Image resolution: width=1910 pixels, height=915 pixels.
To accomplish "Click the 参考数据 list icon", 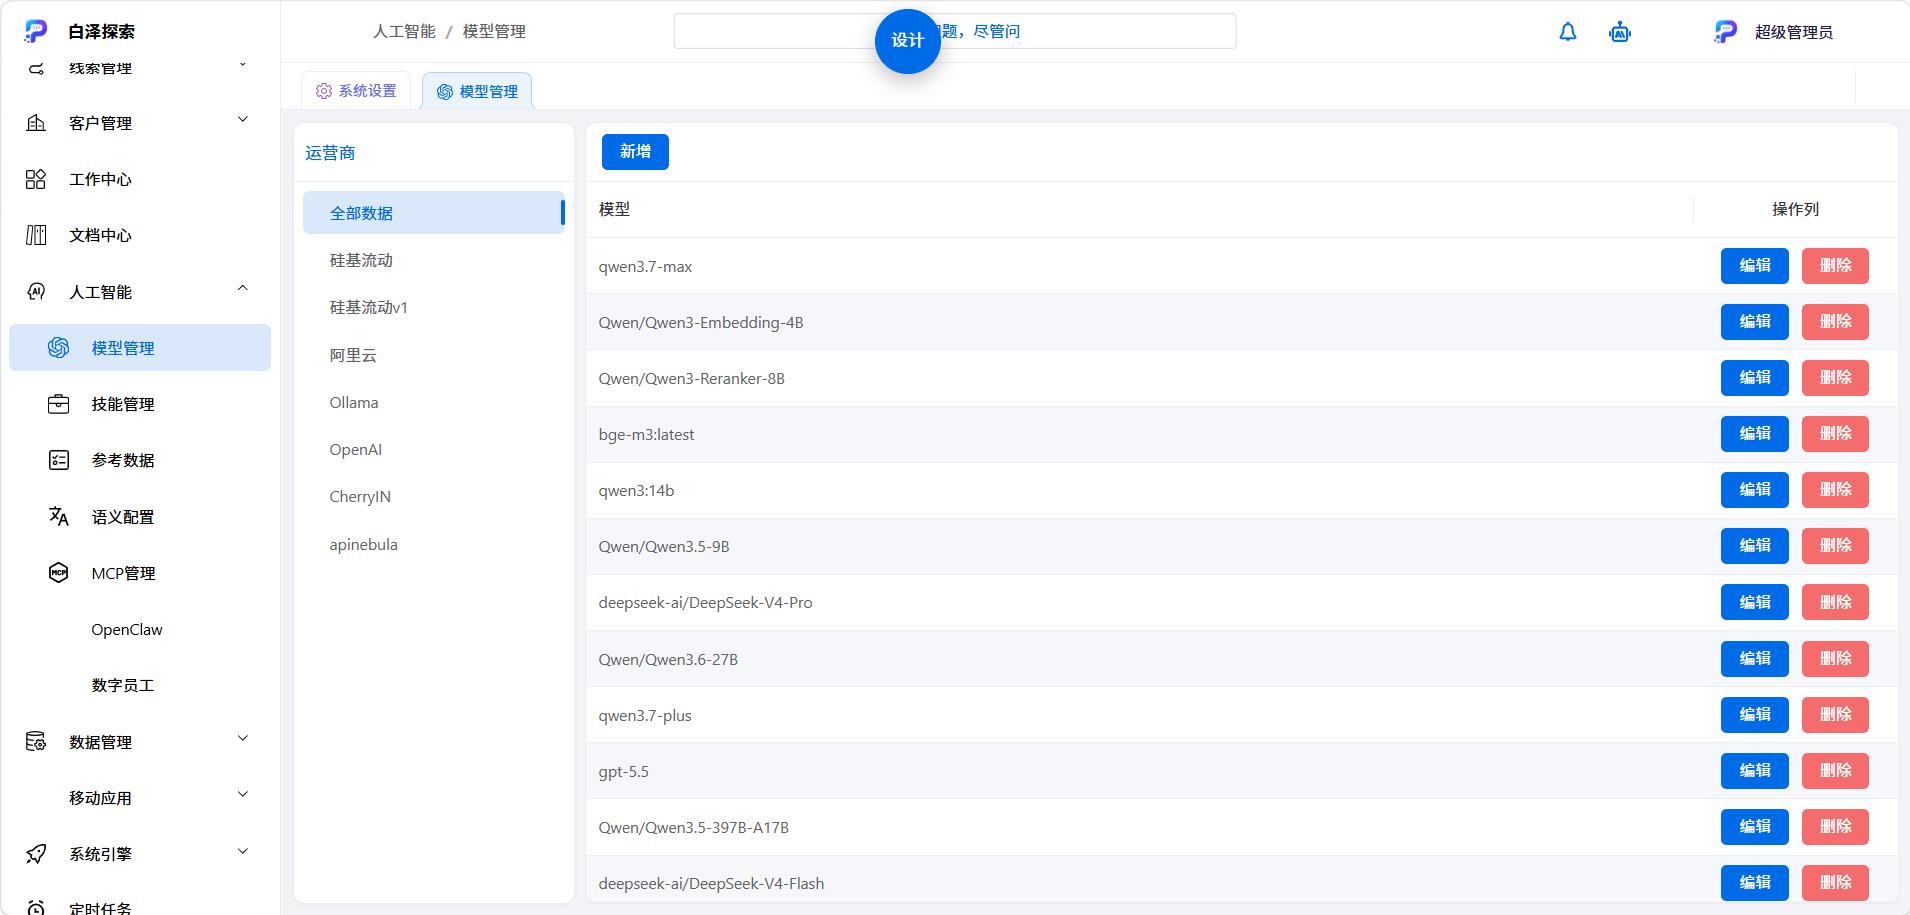I will [x=59, y=460].
